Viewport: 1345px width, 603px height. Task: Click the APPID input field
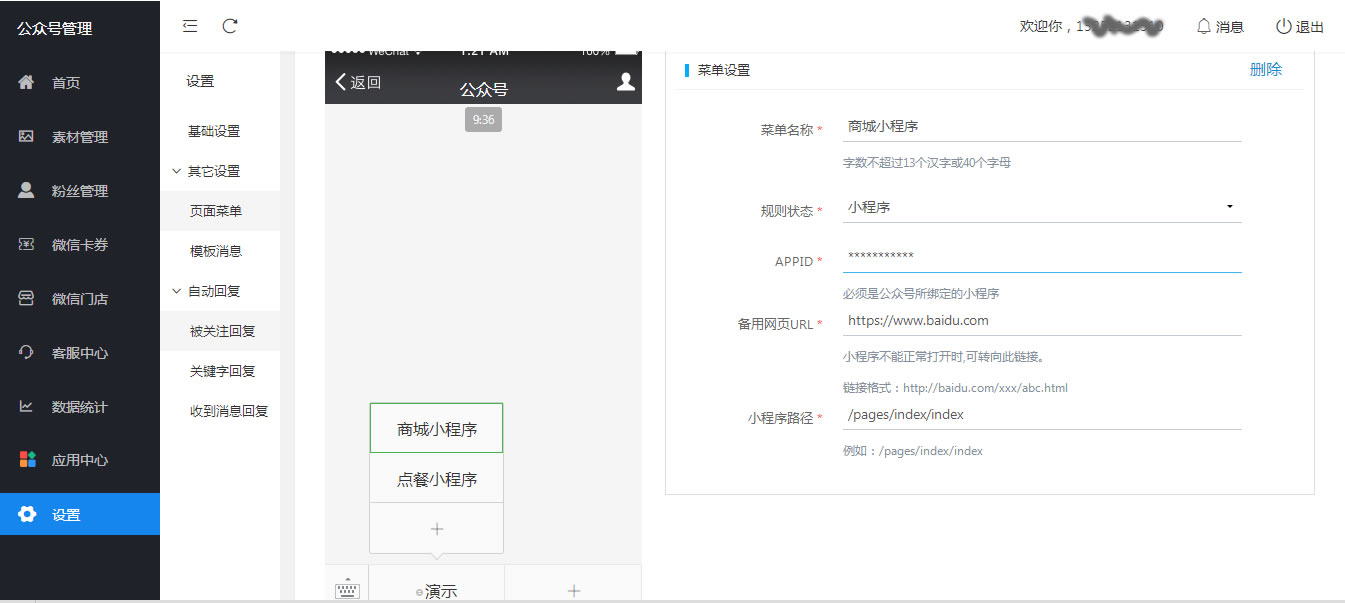coord(1042,257)
